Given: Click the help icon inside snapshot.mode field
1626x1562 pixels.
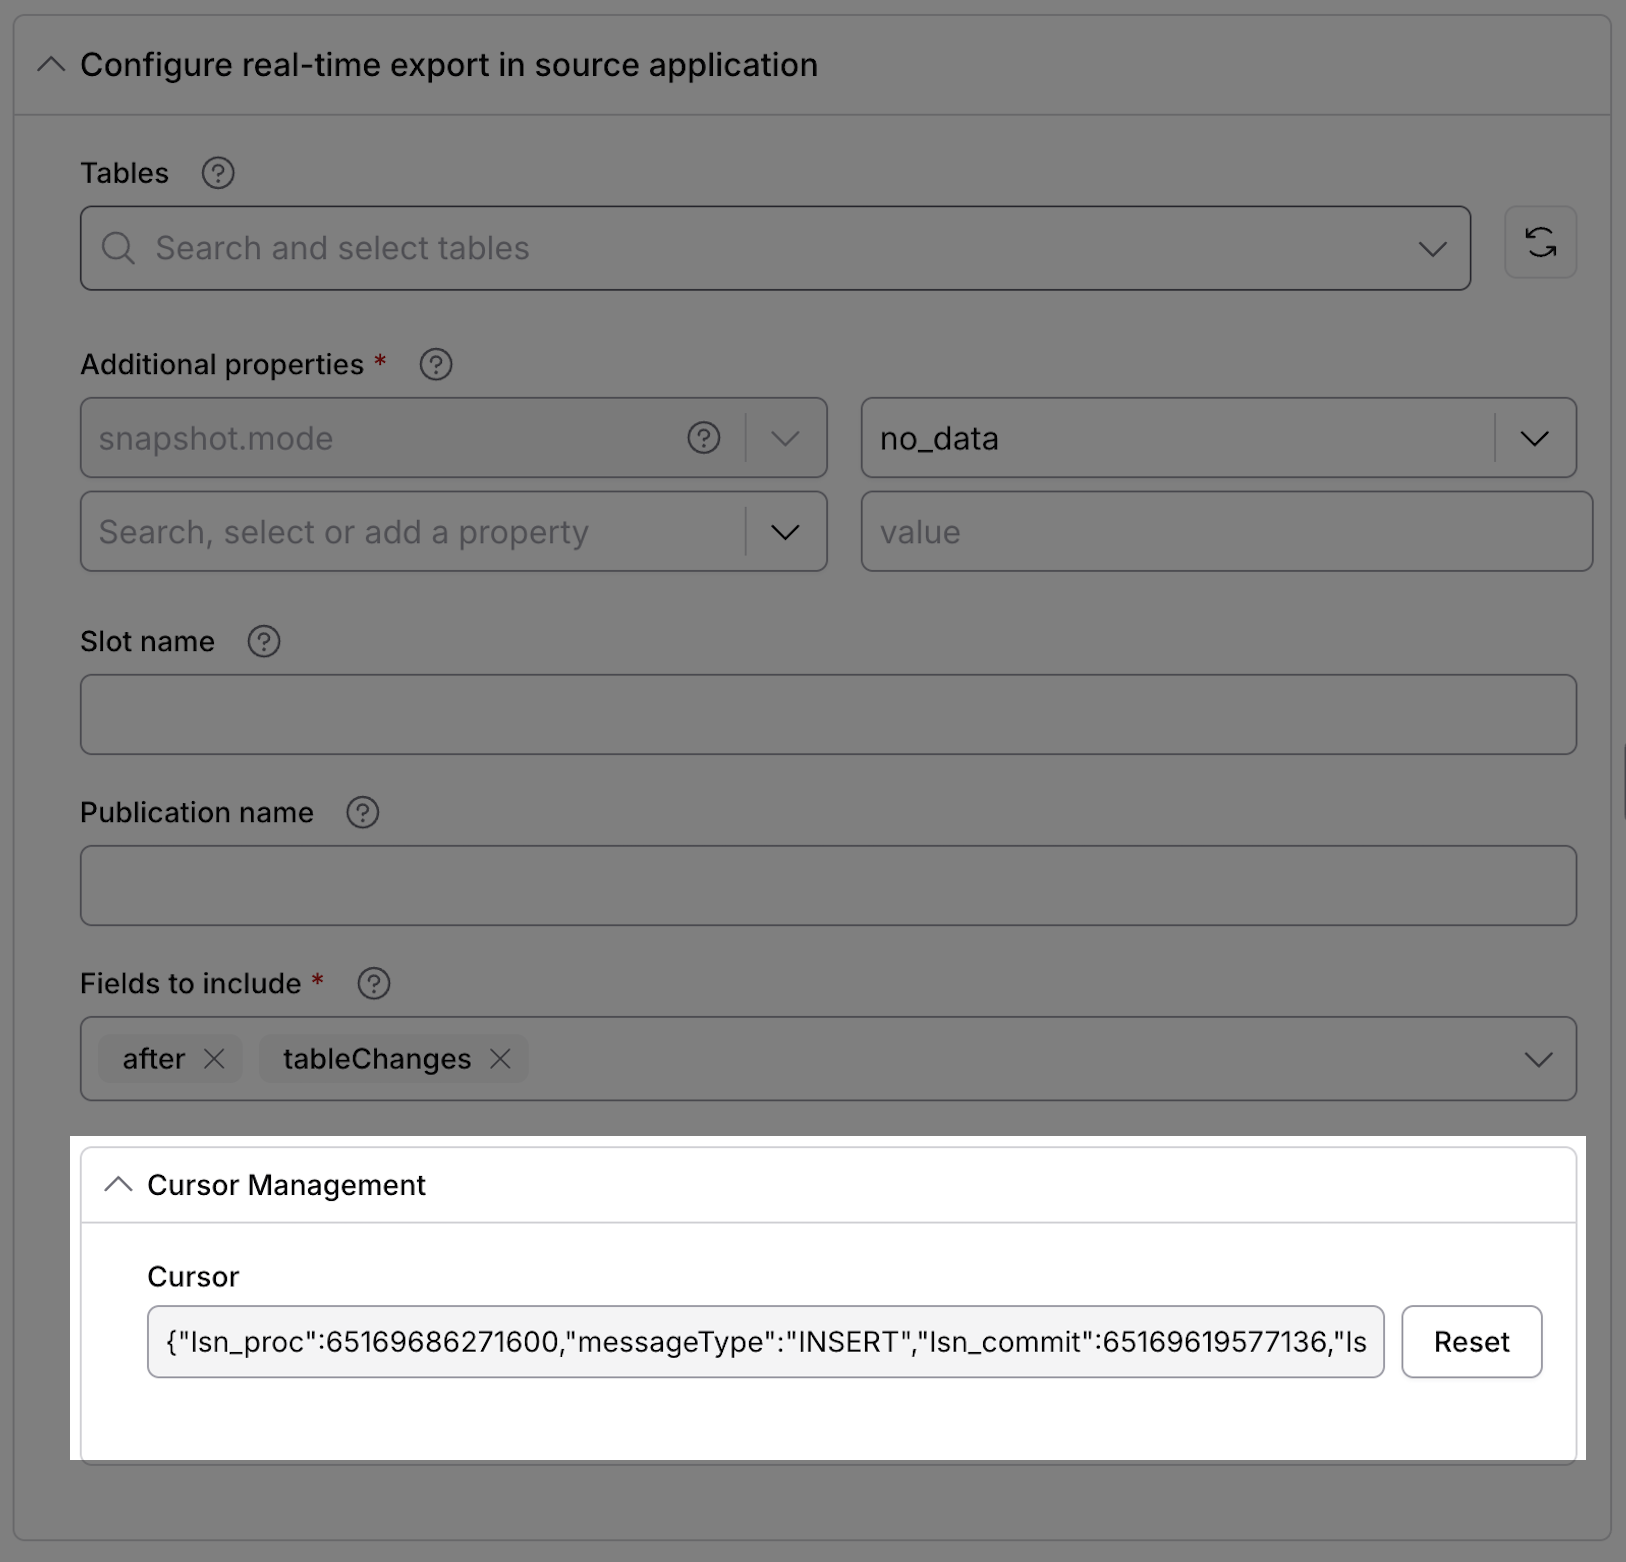Looking at the screenshot, I should click(x=704, y=438).
